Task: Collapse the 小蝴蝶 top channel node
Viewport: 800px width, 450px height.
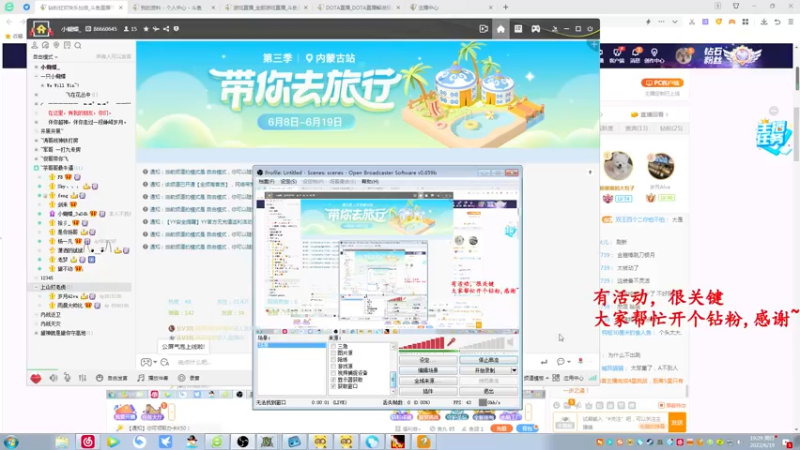Action: click(36, 67)
